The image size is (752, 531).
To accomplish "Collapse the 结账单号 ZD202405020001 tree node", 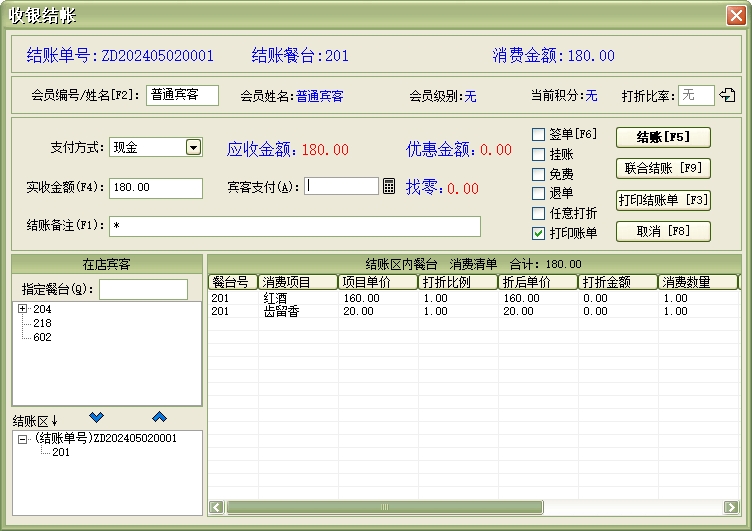I will (x=22, y=438).
